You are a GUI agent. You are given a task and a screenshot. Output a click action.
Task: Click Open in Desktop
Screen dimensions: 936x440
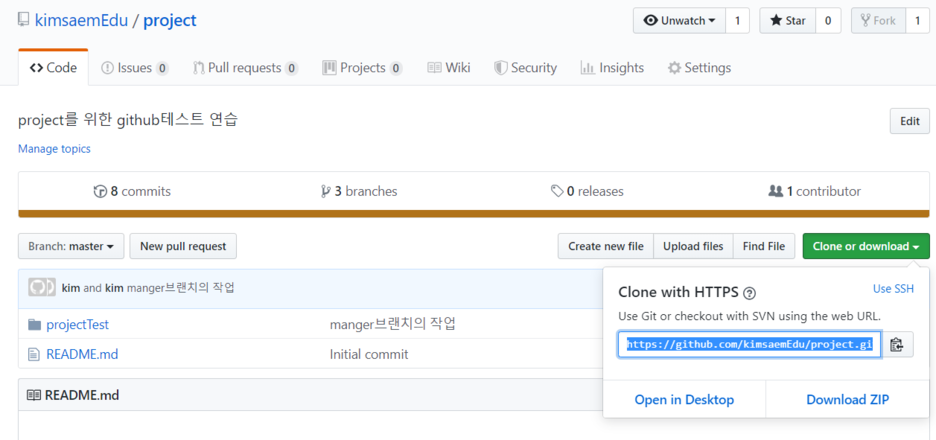(x=684, y=399)
